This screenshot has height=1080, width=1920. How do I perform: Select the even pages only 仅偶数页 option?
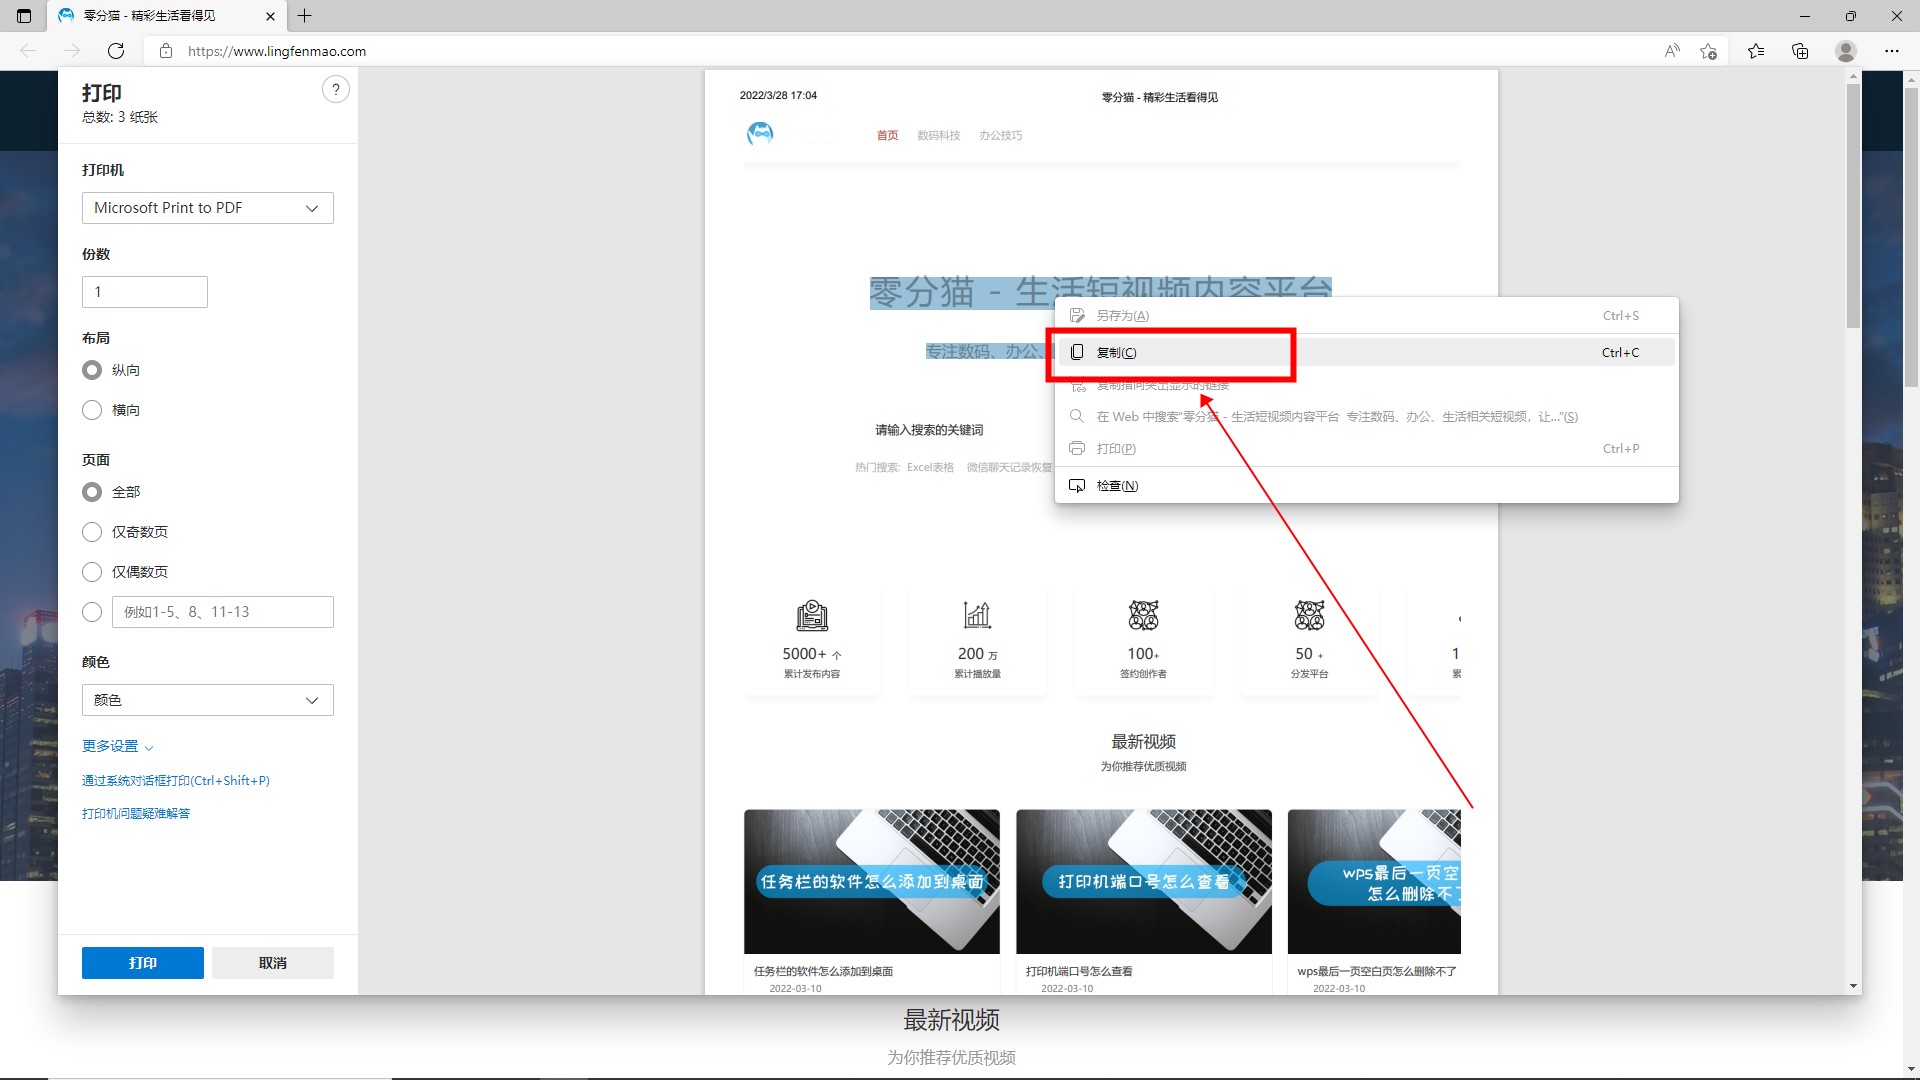92,572
